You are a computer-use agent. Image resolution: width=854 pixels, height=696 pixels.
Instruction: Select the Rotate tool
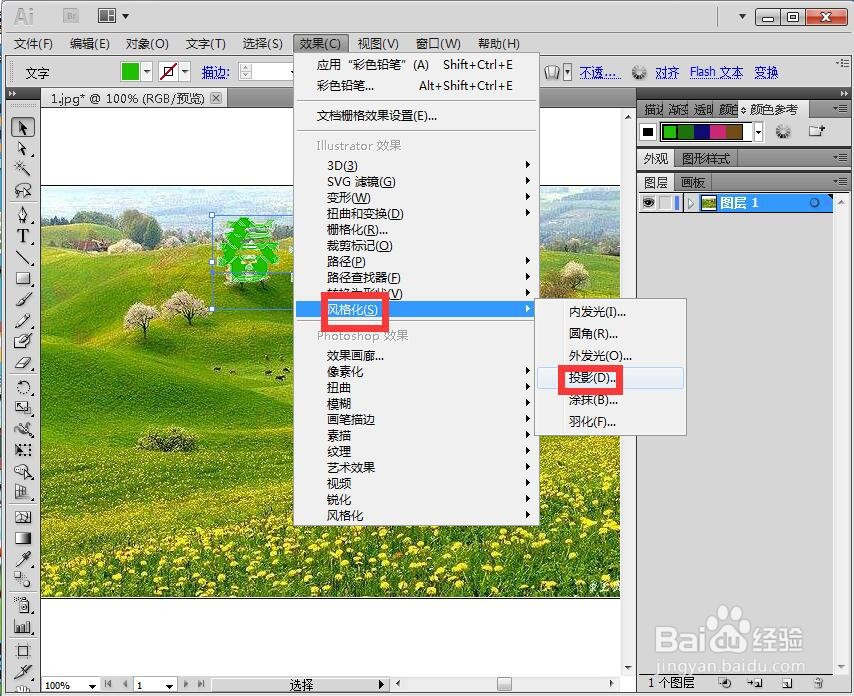click(x=23, y=387)
